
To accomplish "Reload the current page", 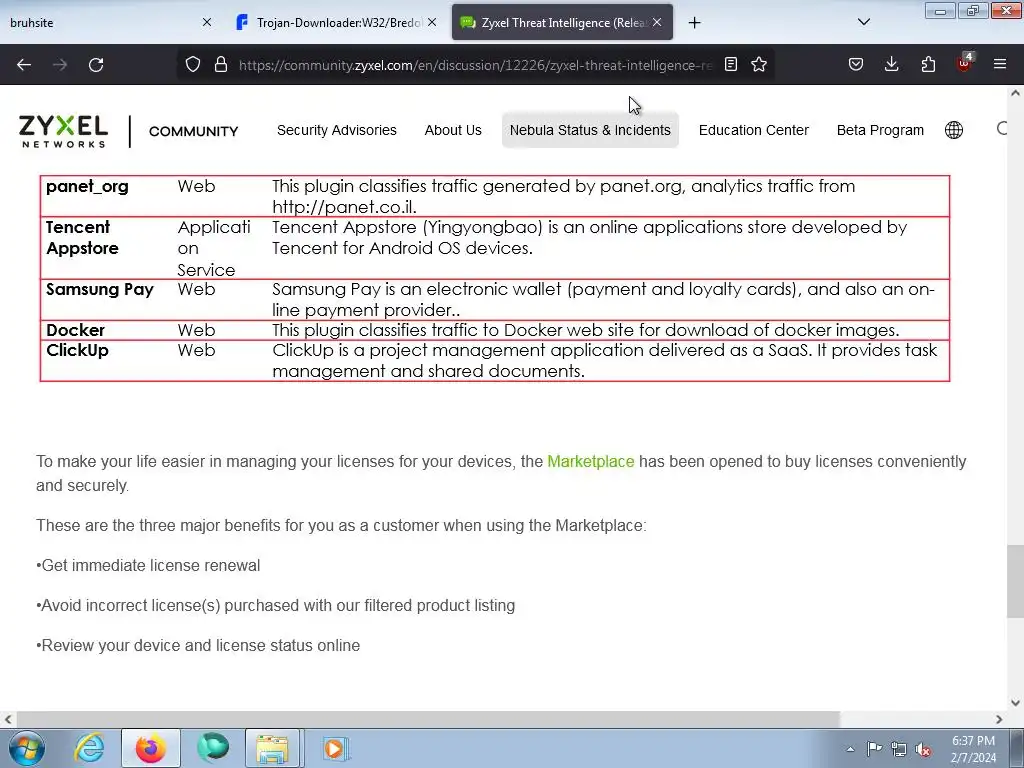I will tap(96, 65).
